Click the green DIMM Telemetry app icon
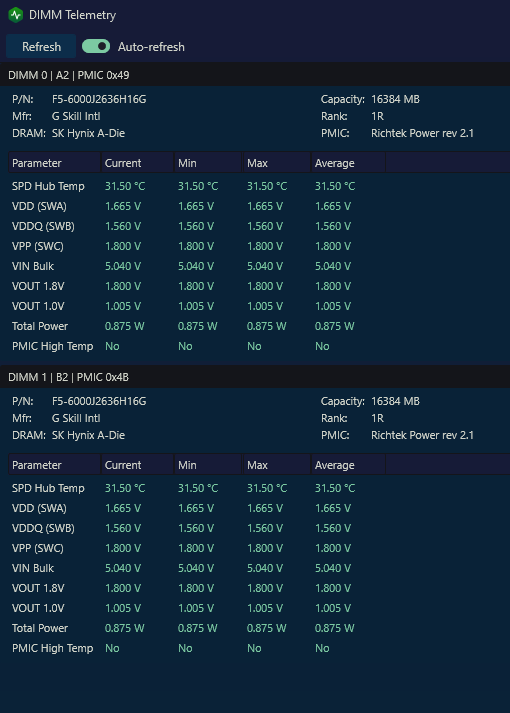The image size is (510, 713). (16, 15)
